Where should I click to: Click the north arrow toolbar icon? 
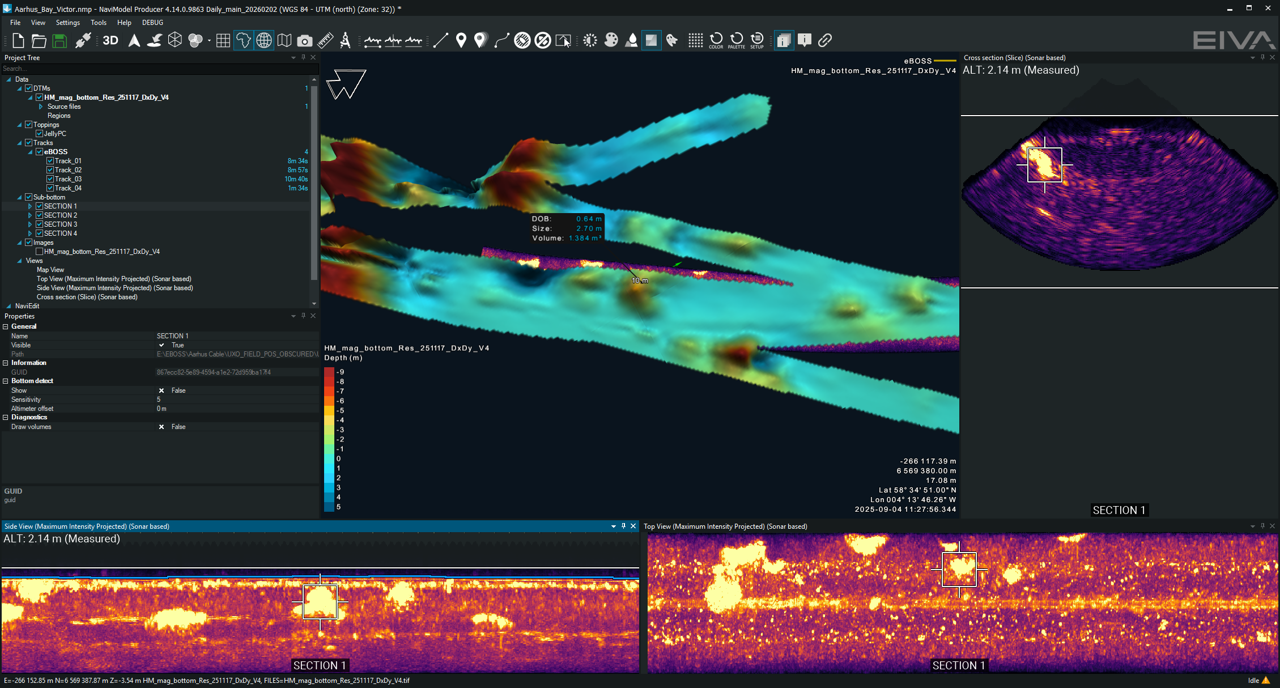134,41
